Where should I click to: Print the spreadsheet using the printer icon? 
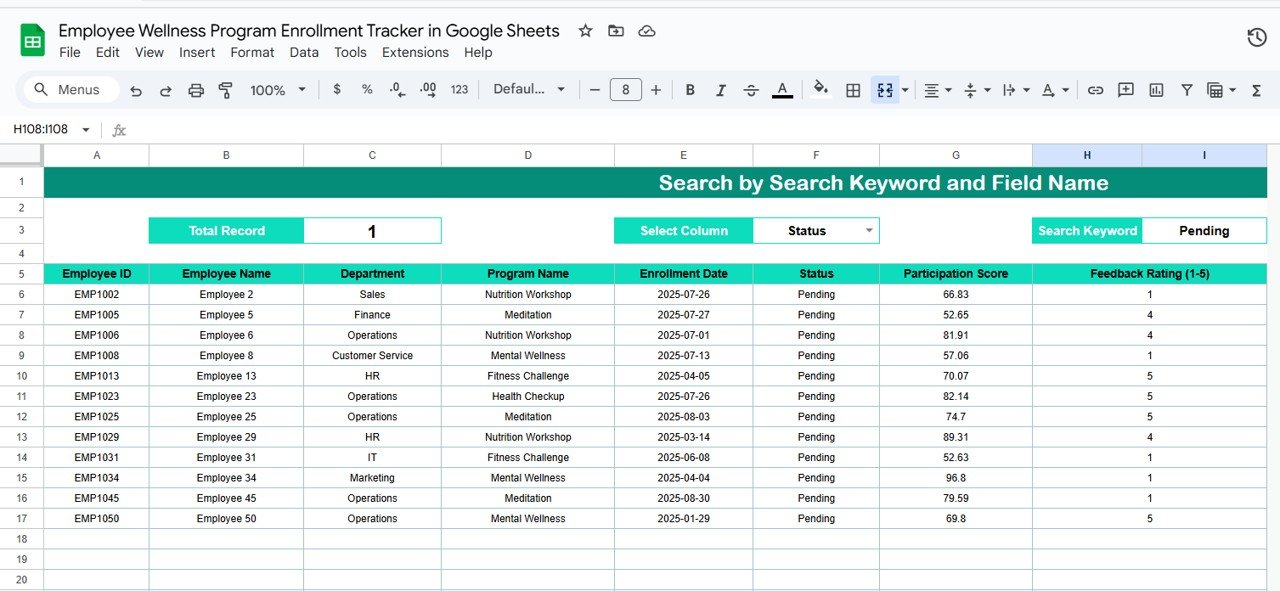(196, 90)
